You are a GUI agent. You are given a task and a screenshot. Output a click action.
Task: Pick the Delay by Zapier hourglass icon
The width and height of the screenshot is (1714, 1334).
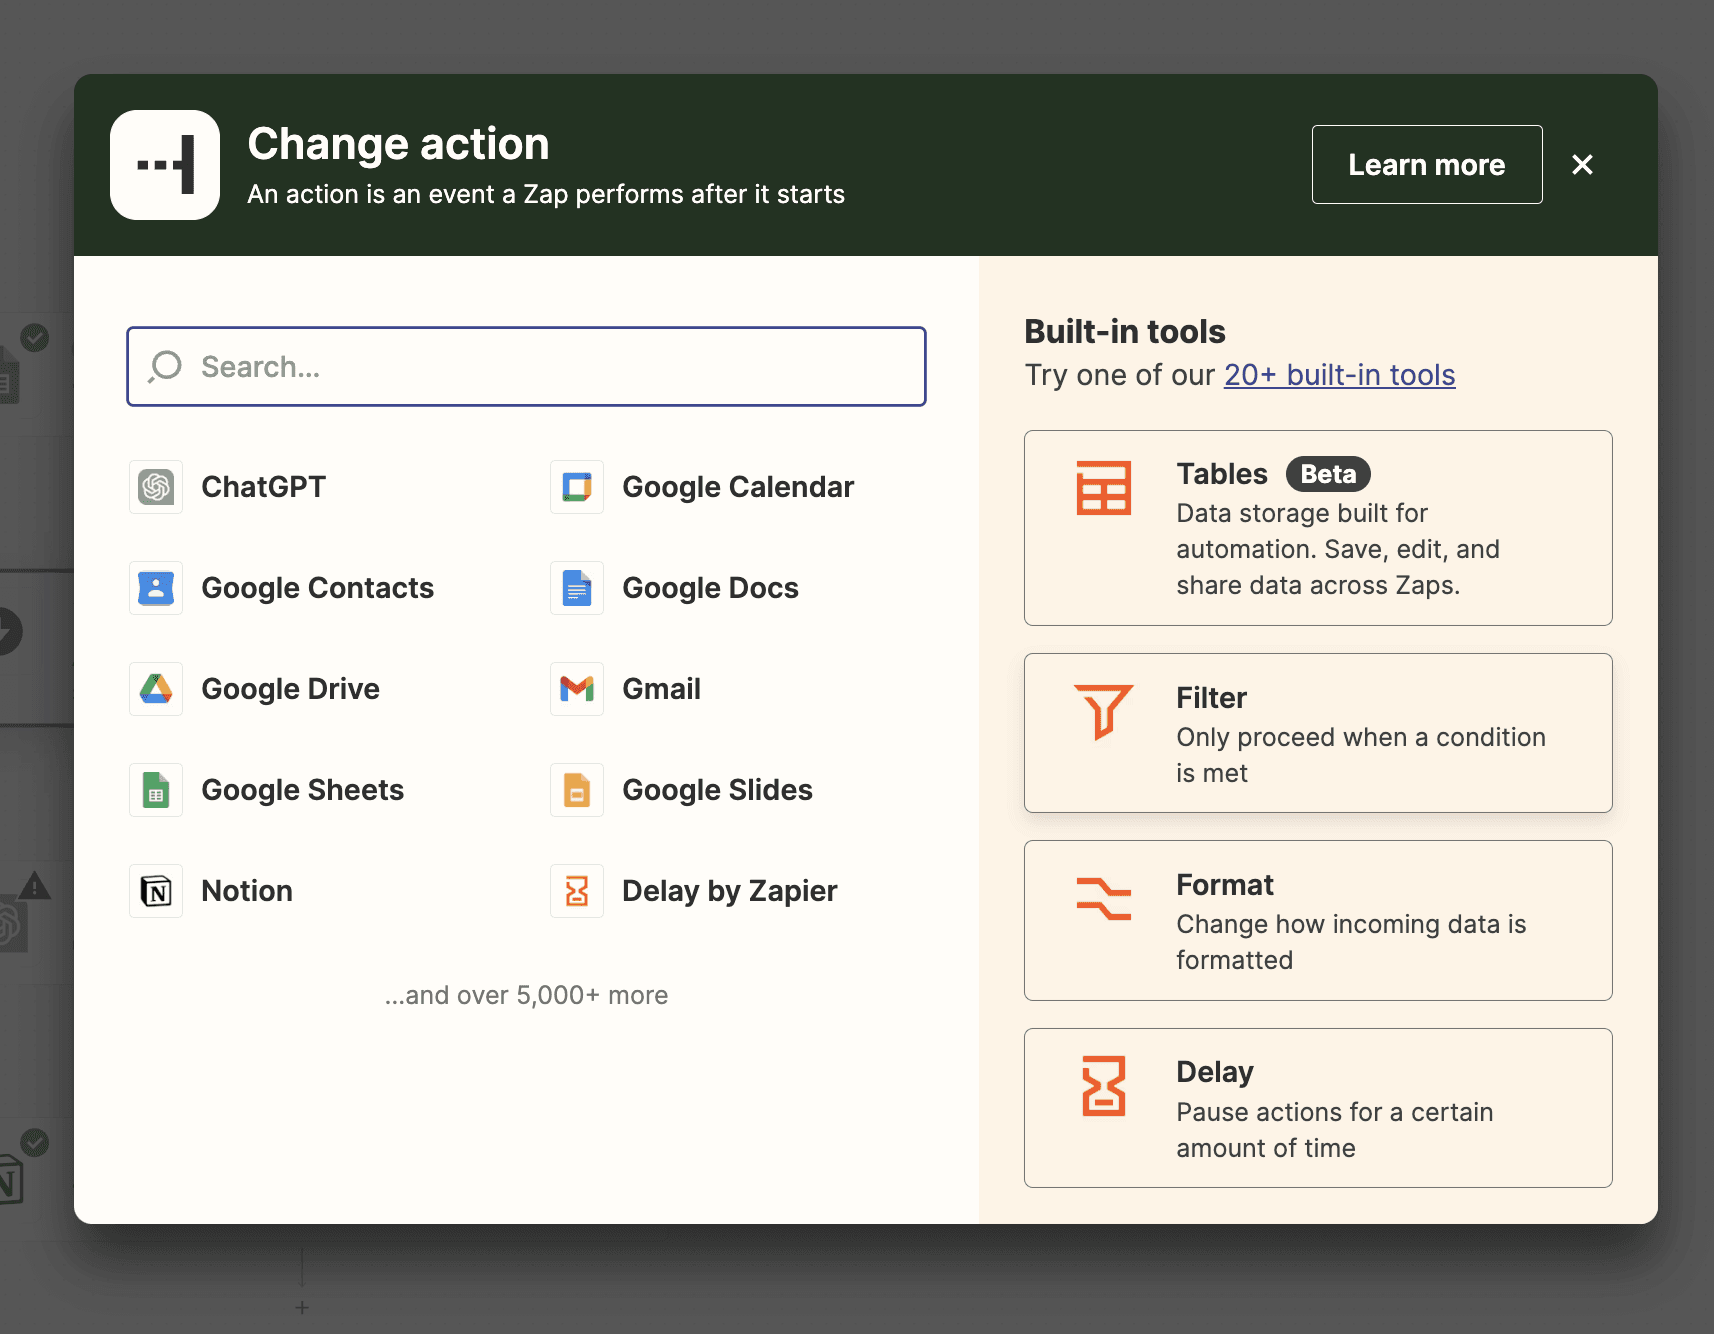click(x=577, y=891)
